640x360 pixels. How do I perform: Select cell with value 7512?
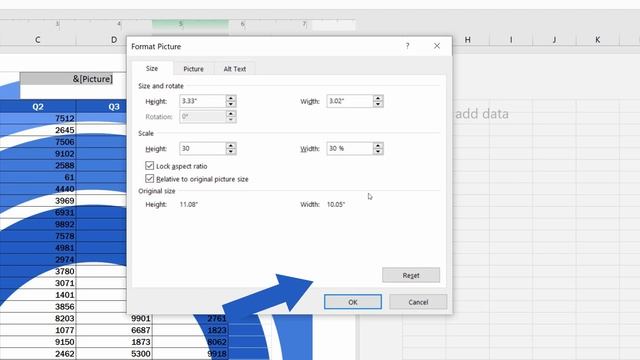pyautogui.click(x=38, y=118)
